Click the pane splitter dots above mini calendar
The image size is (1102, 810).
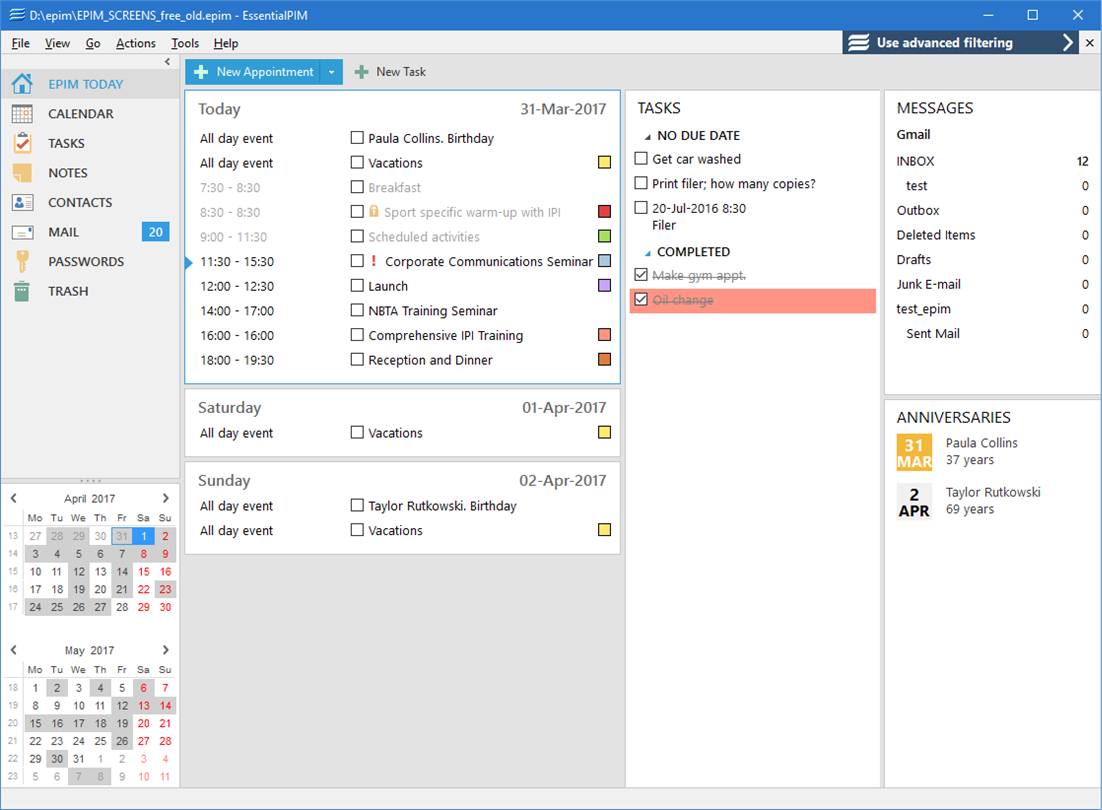pyautogui.click(x=91, y=481)
